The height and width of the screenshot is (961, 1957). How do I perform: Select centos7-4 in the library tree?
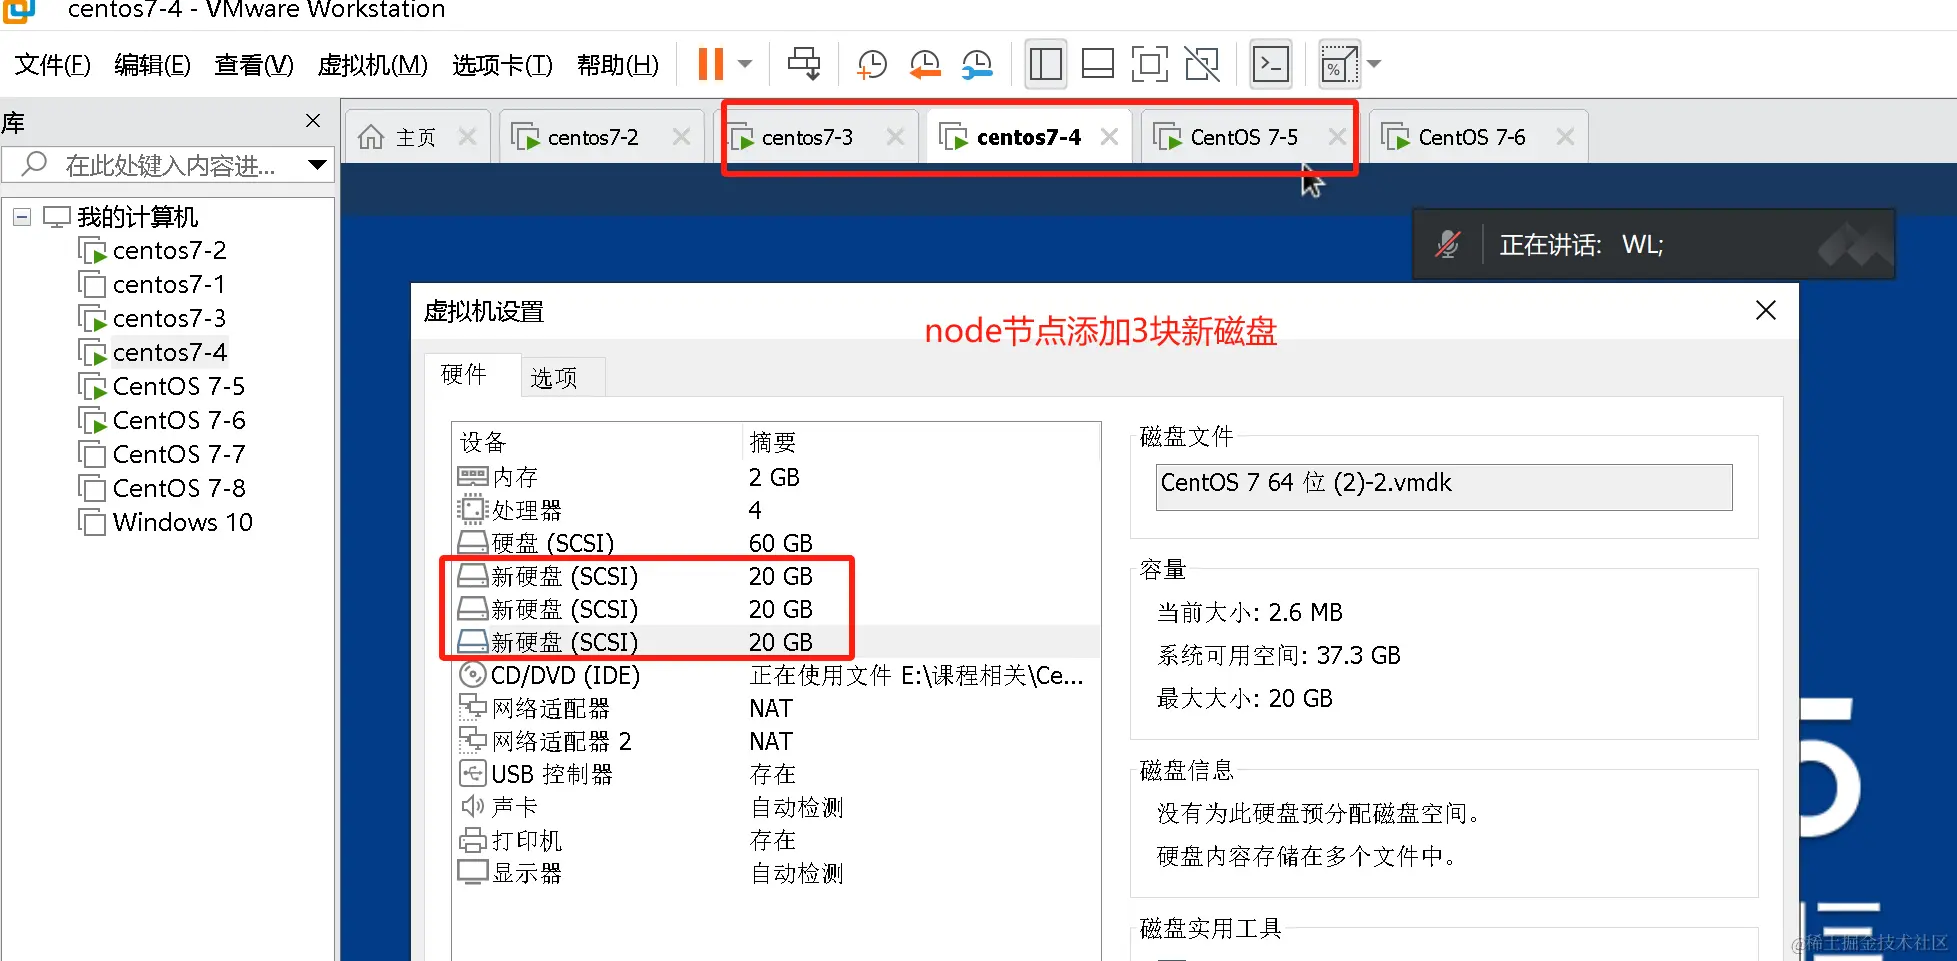click(169, 352)
